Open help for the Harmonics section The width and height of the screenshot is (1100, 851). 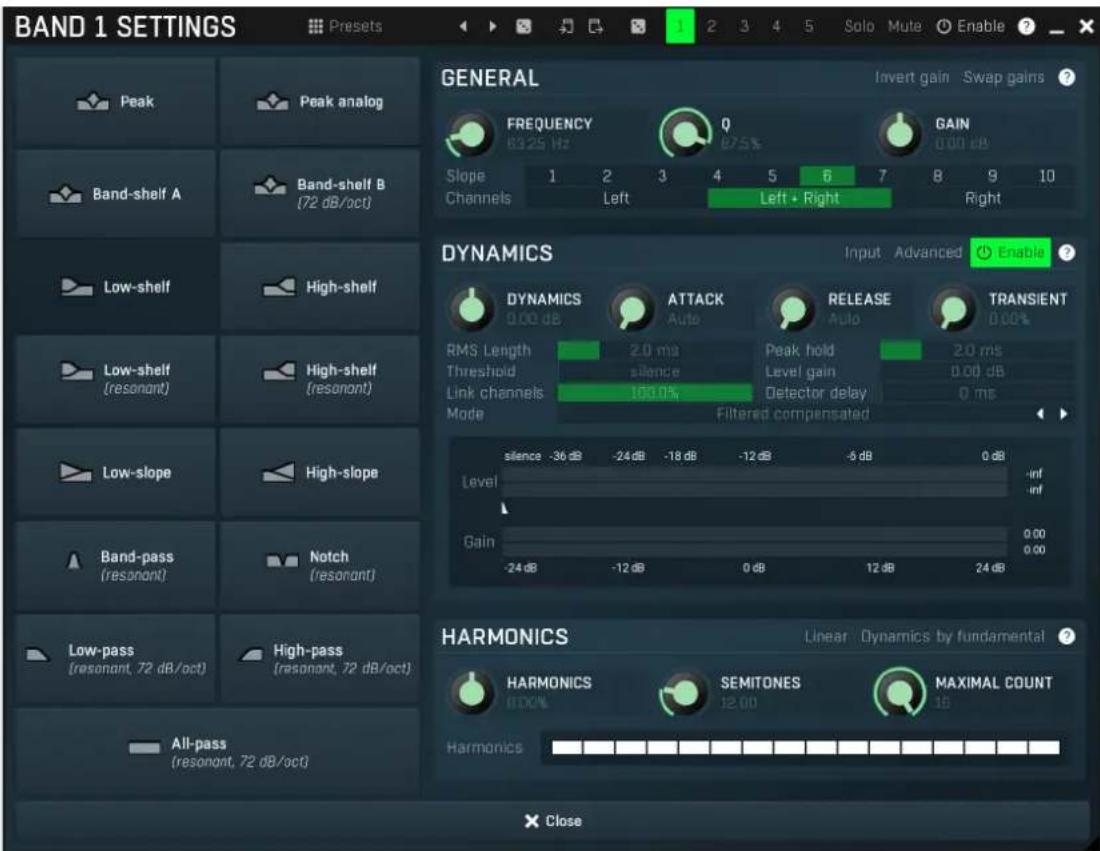point(1066,636)
